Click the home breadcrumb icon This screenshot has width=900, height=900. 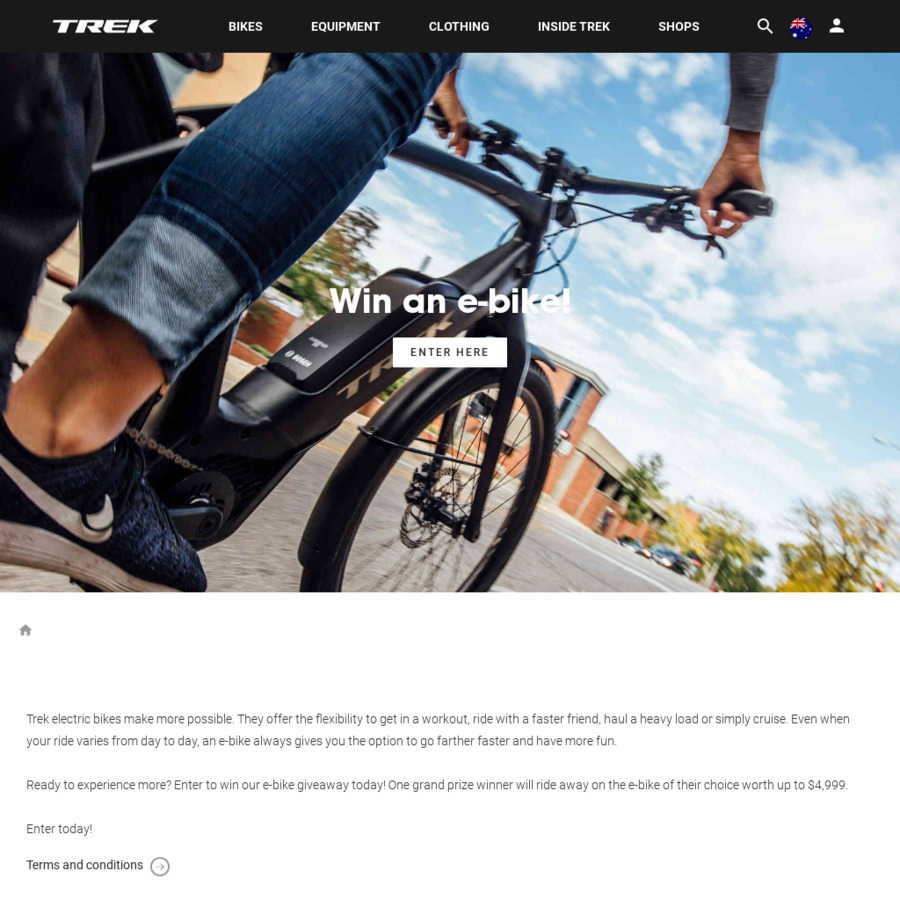click(25, 630)
